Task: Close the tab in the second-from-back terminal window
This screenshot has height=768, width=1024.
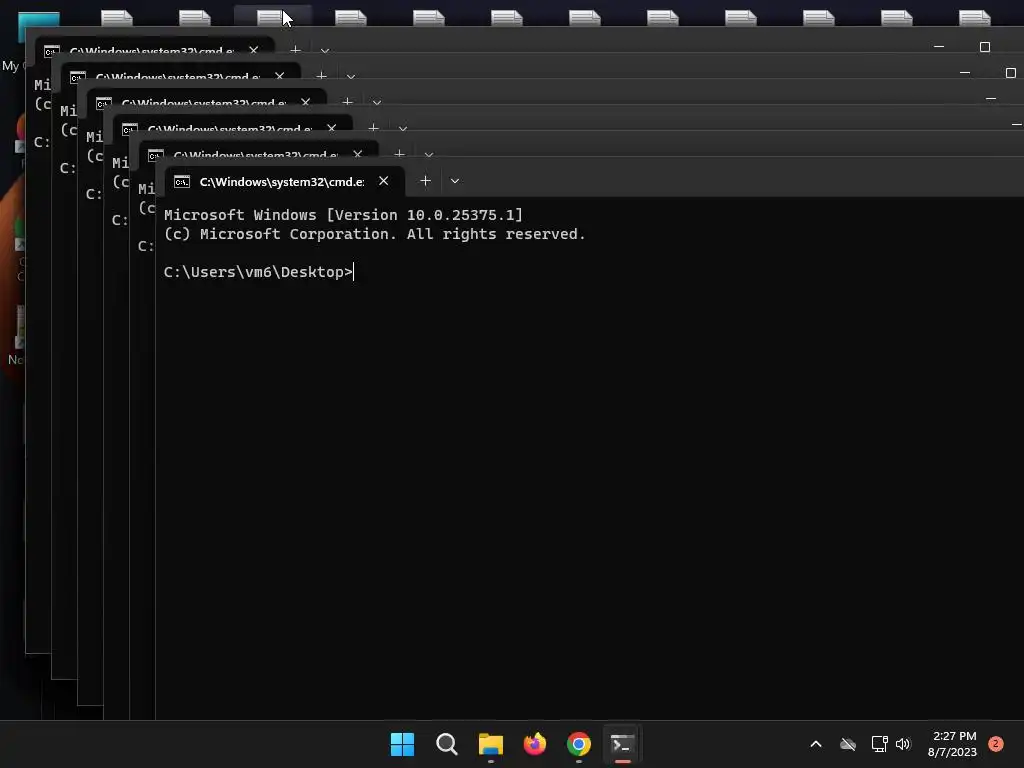Action: click(280, 76)
